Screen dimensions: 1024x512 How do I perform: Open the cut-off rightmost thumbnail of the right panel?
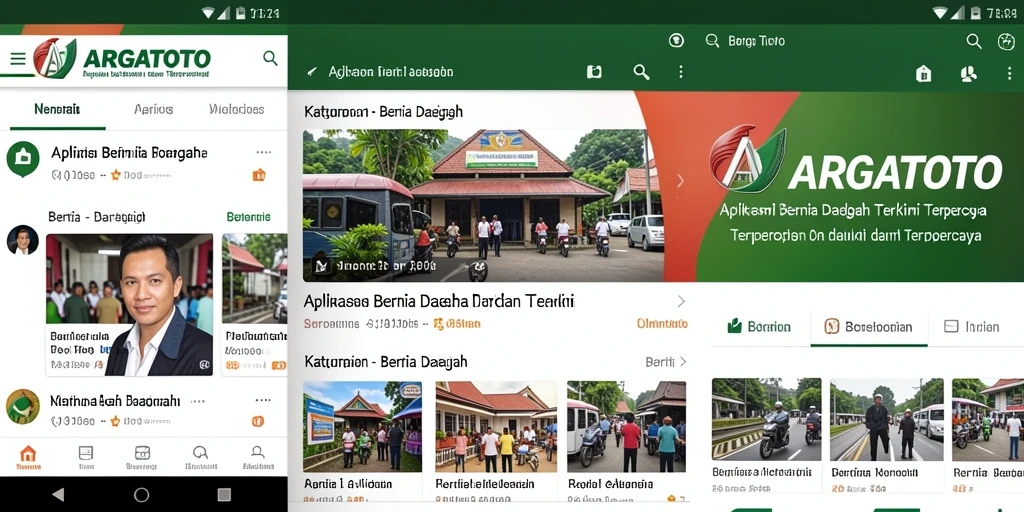click(988, 419)
